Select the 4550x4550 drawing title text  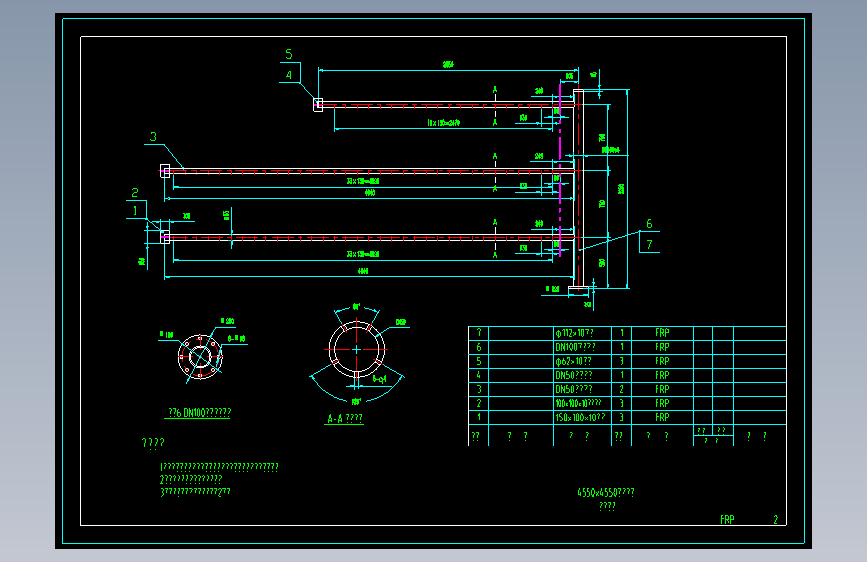[605, 492]
